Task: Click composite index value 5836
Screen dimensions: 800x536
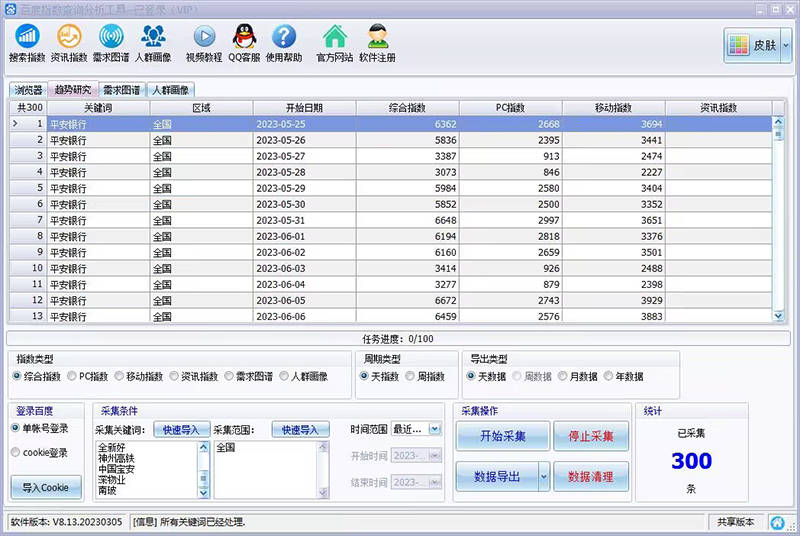Action: (445, 140)
